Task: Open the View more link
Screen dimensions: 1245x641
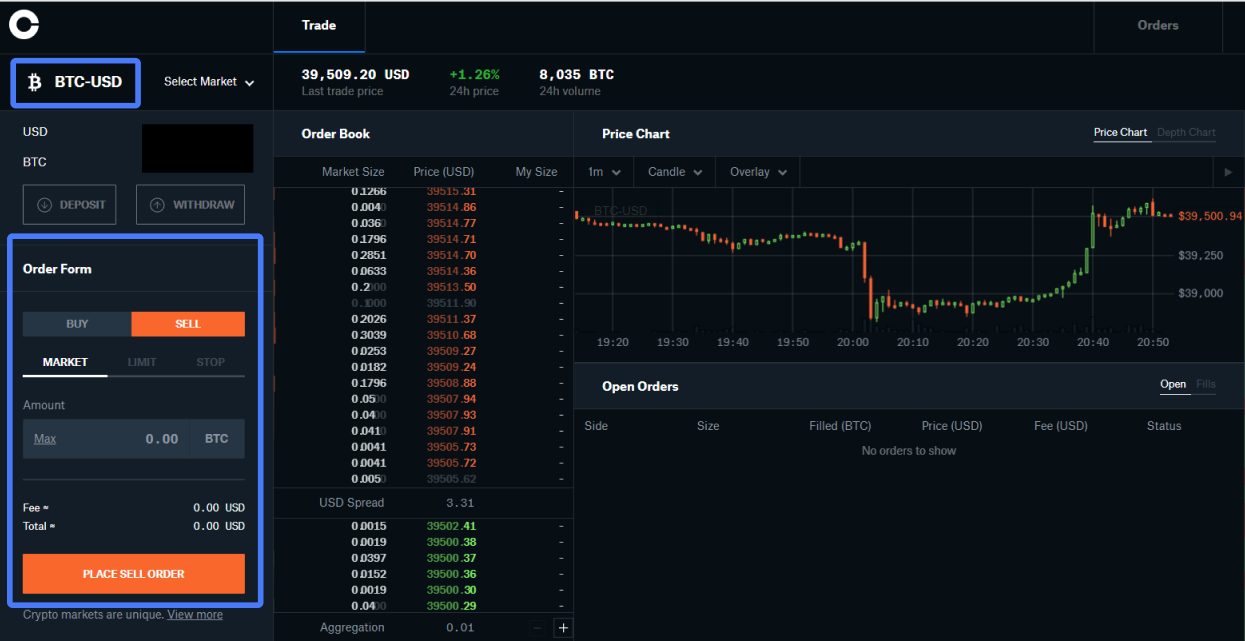Action: click(195, 615)
